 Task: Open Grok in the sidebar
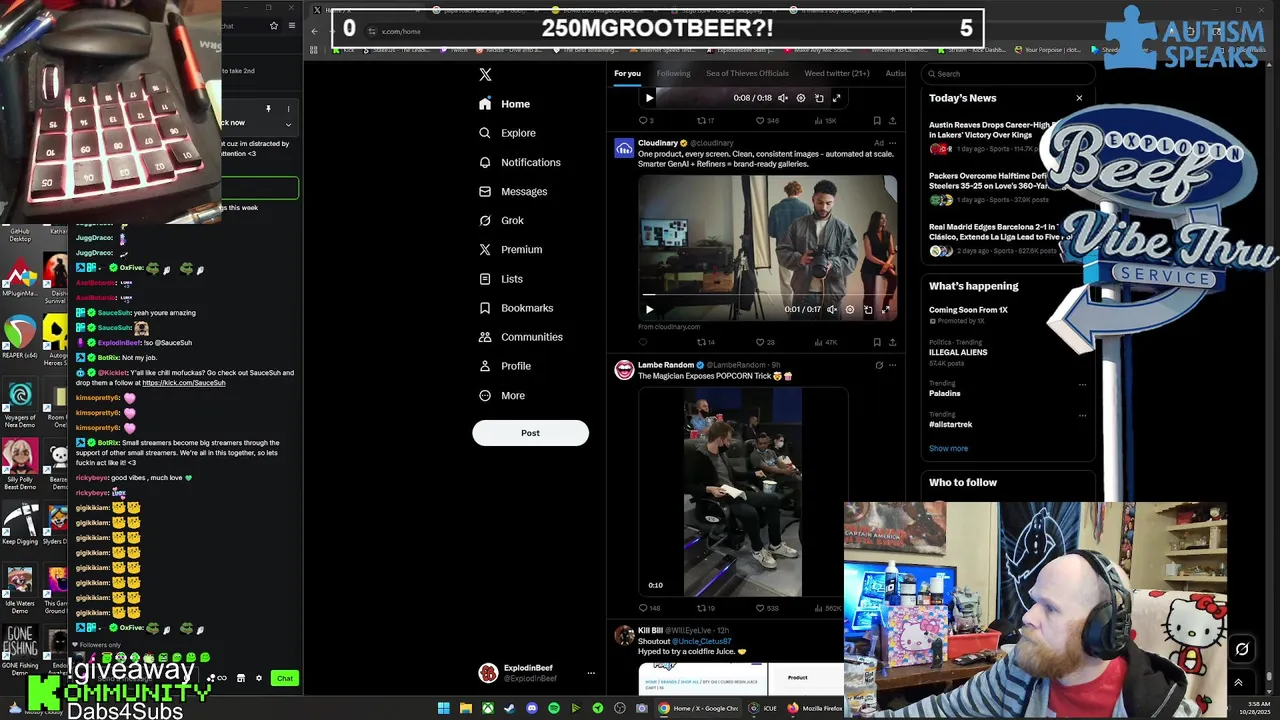tap(501, 220)
